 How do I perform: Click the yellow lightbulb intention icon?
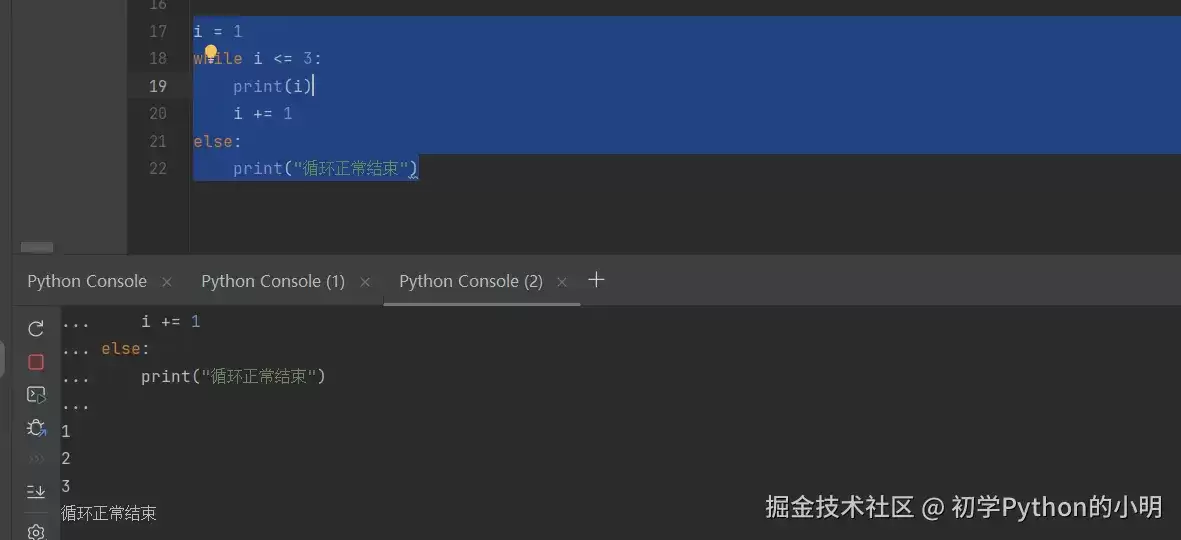coord(211,52)
